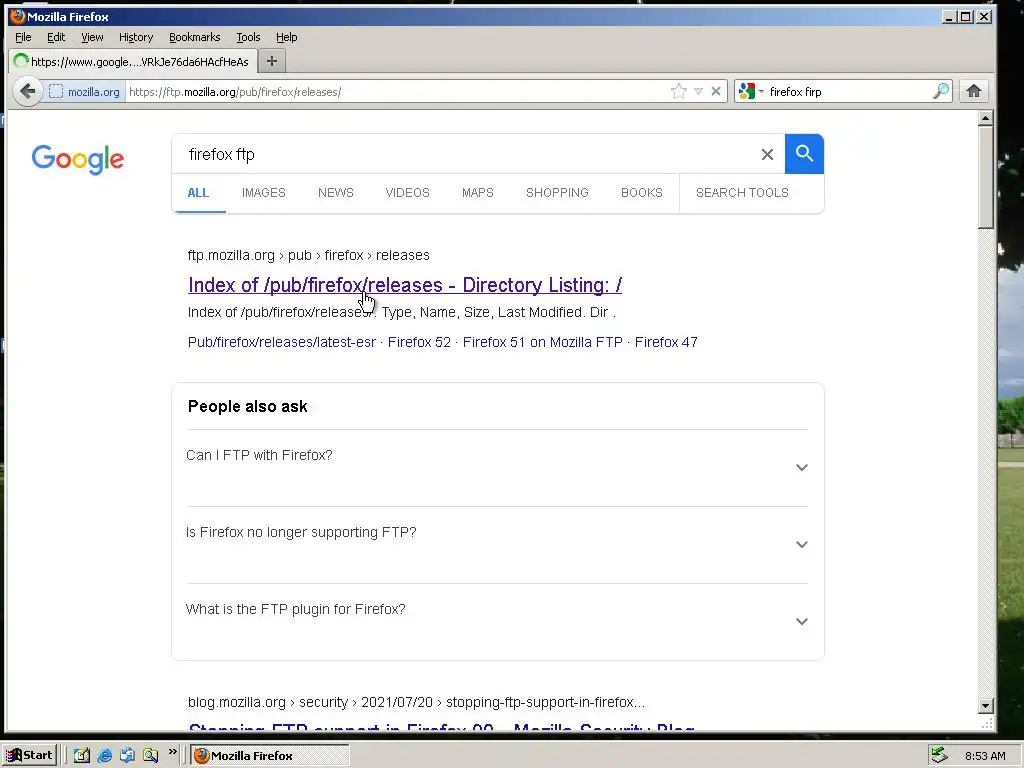The image size is (1024, 768).
Task: Switch to the BOOKS results tab
Action: [641, 193]
